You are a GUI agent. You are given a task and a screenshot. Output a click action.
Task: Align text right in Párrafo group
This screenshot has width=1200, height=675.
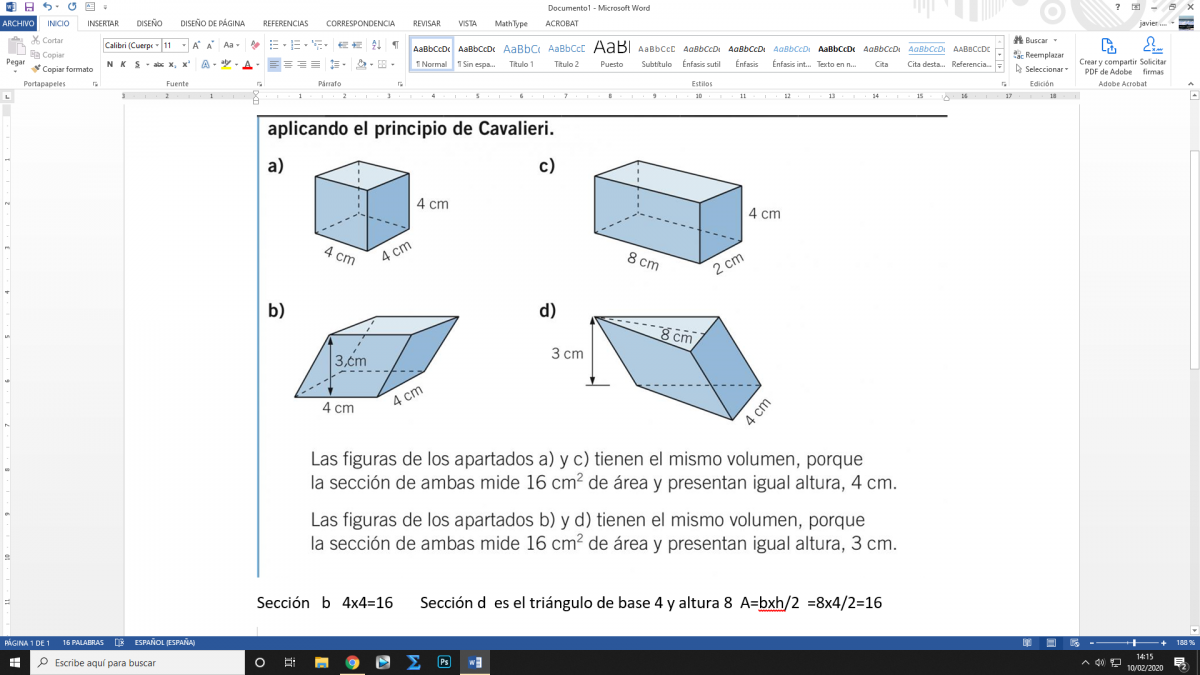303,65
